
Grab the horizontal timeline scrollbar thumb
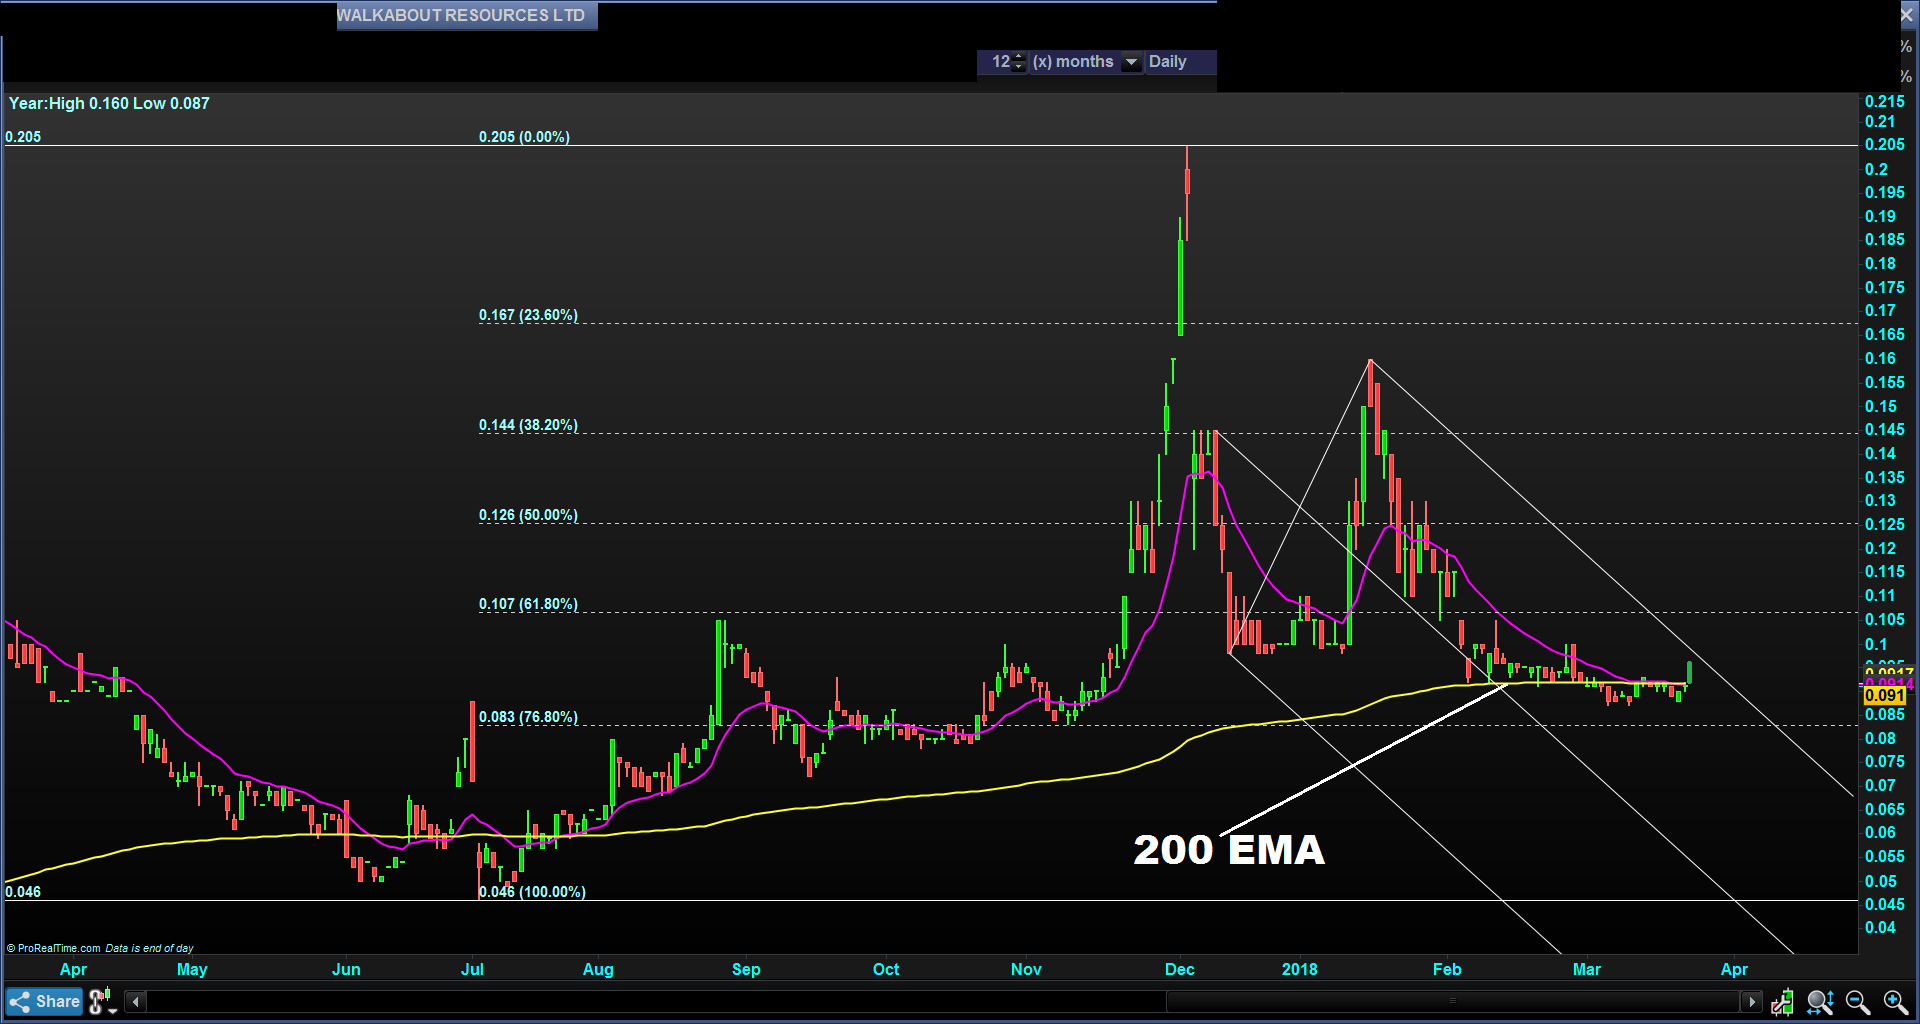point(1452,1001)
